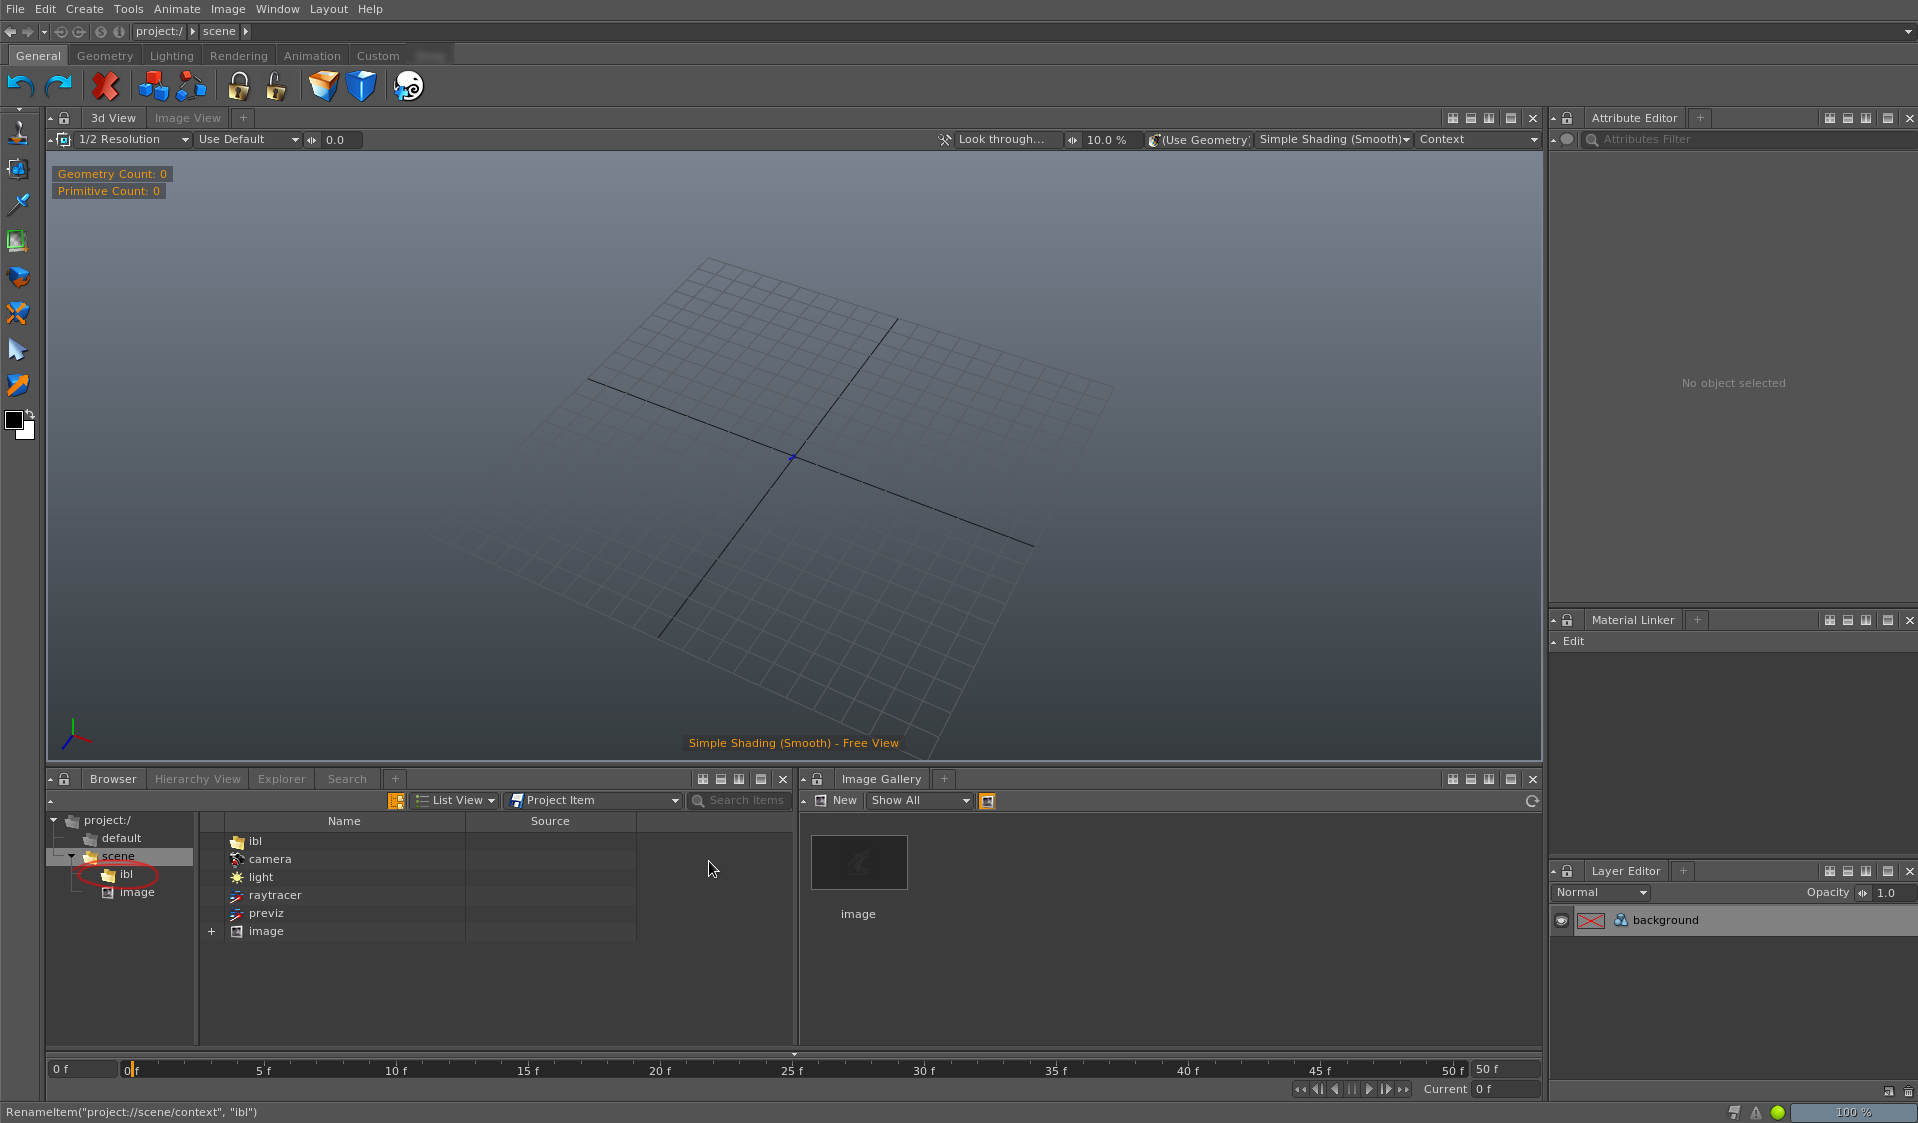
Task: Click the go to first frame button
Action: [1300, 1090]
